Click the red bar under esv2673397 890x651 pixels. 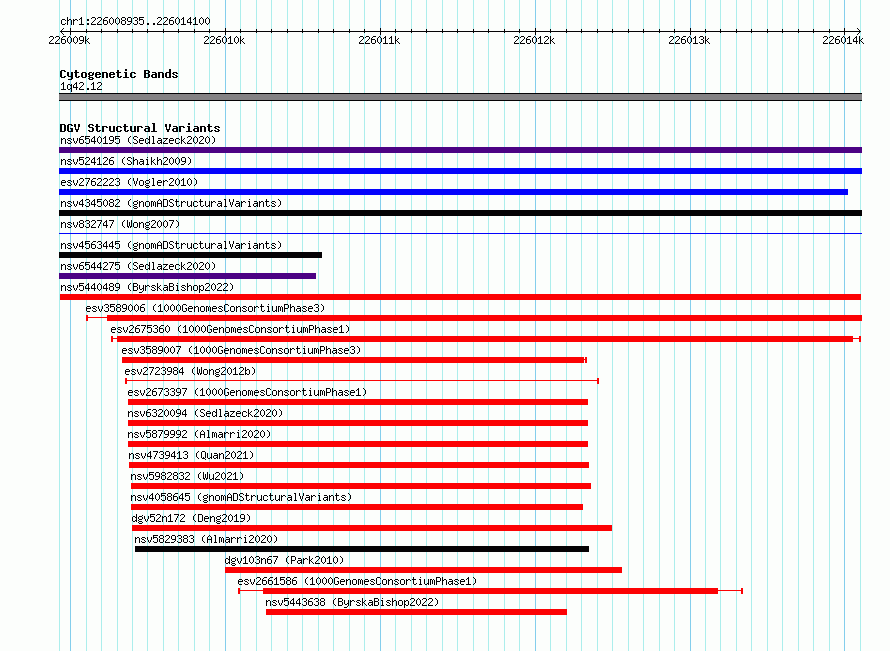pos(358,402)
